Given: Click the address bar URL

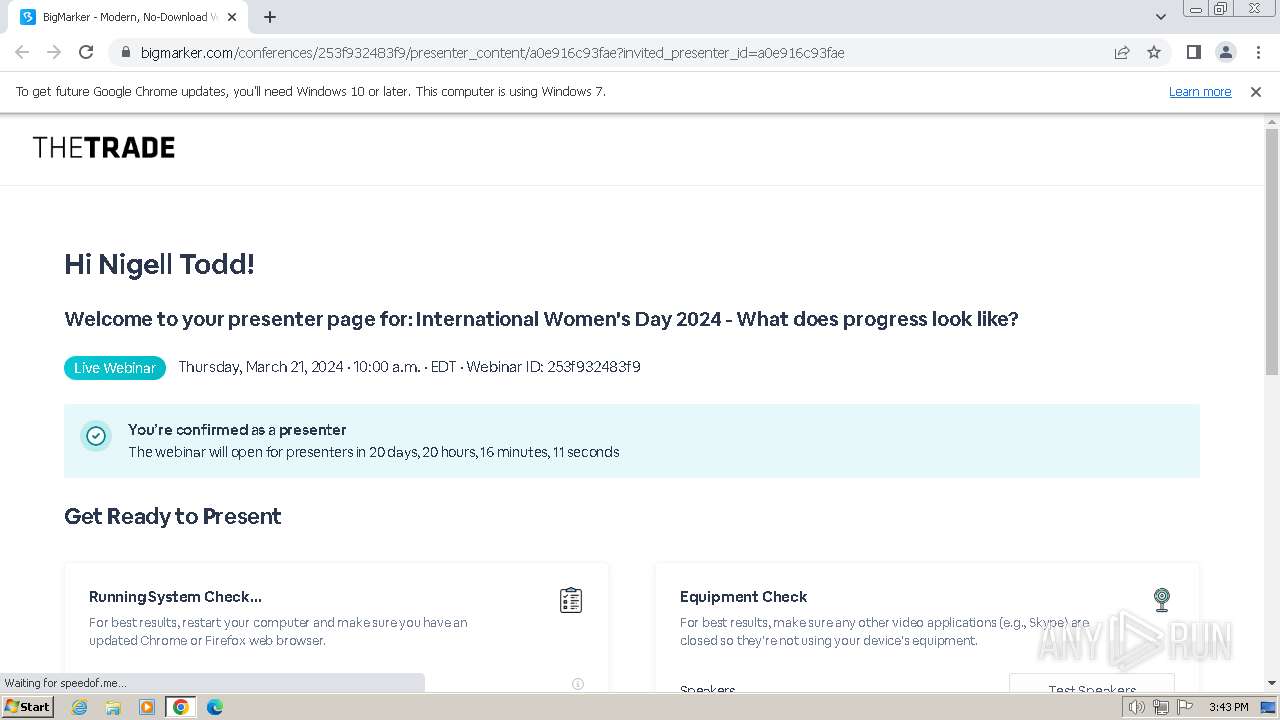Looking at the screenshot, I should pyautogui.click(x=492, y=52).
